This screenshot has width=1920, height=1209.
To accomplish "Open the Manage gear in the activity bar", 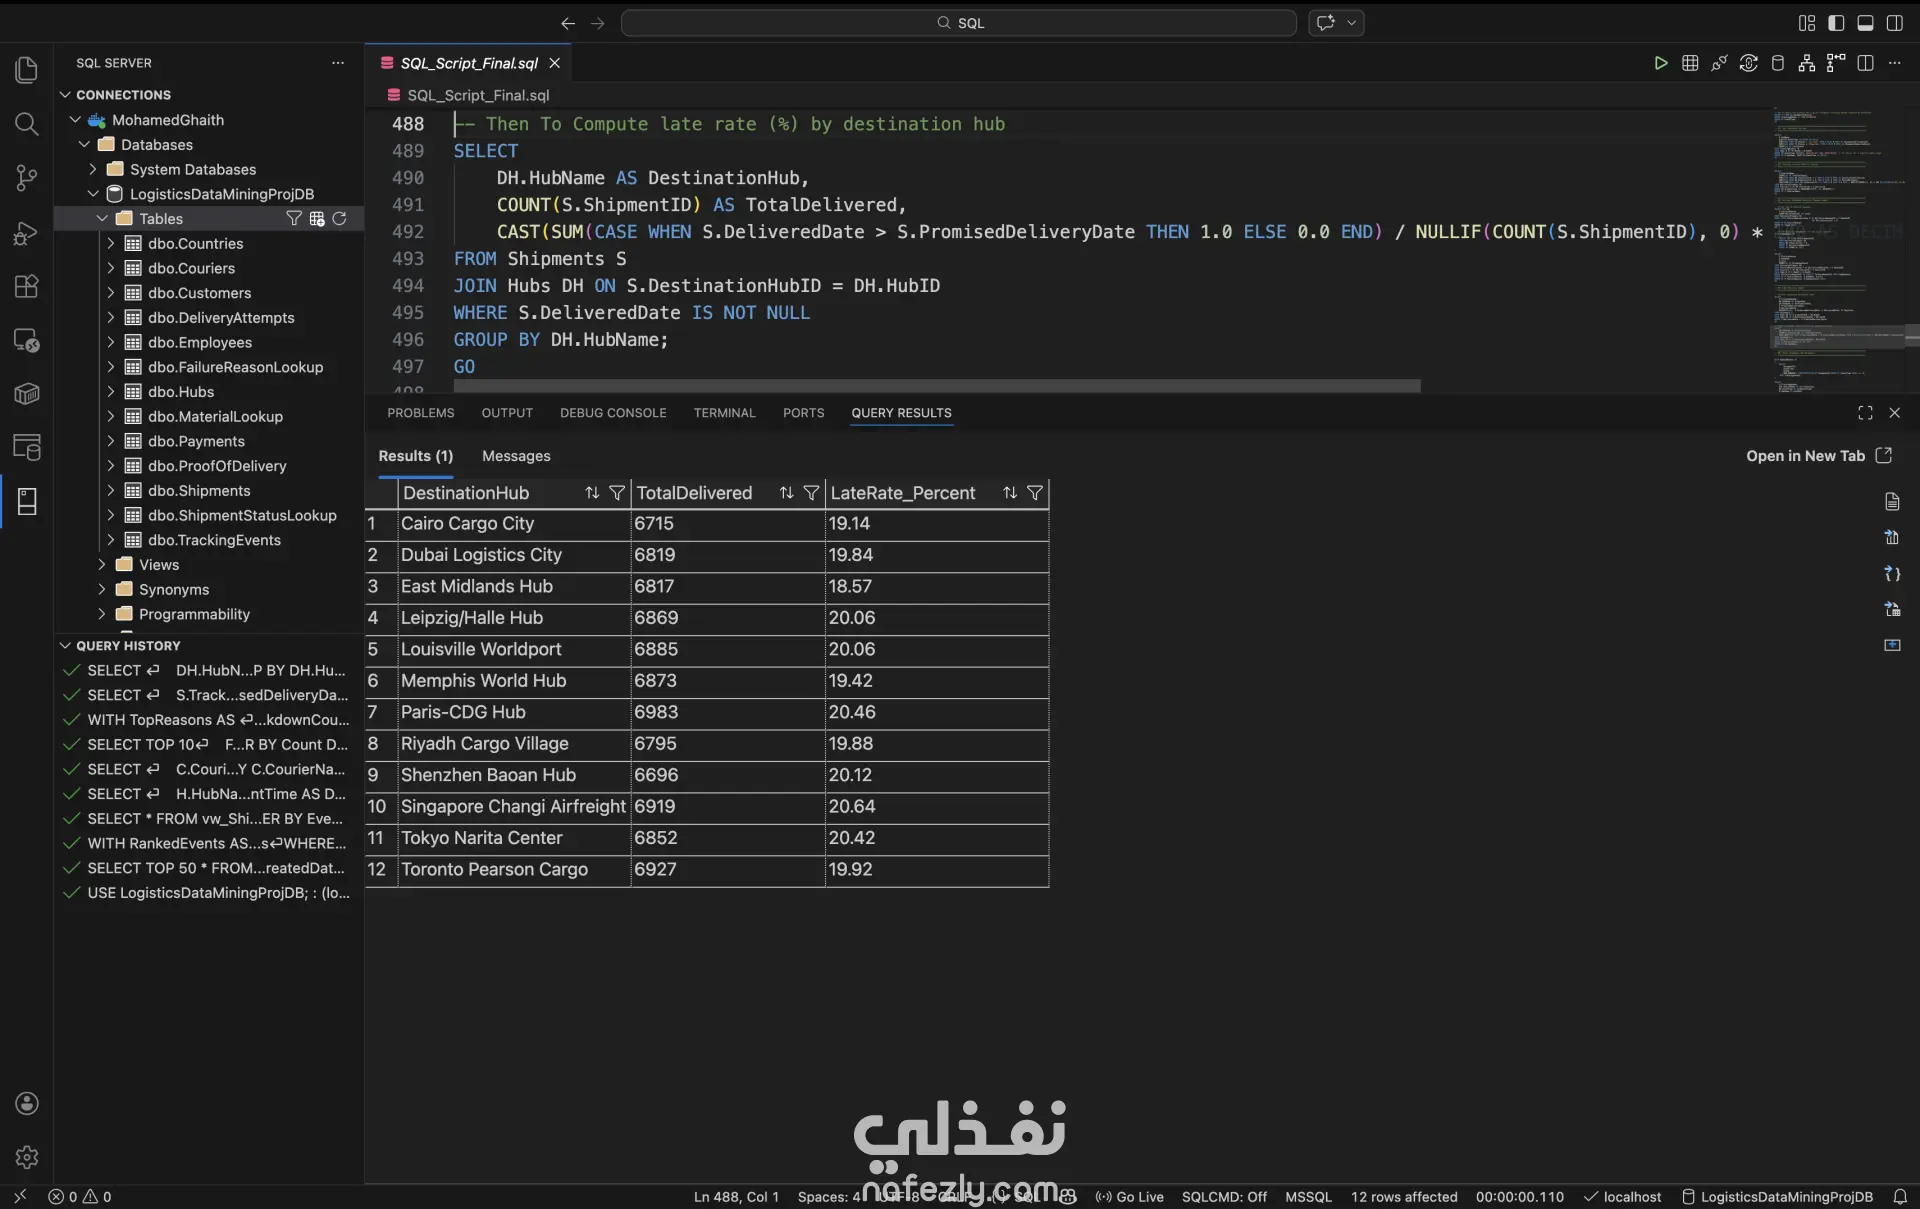I will coord(27,1157).
